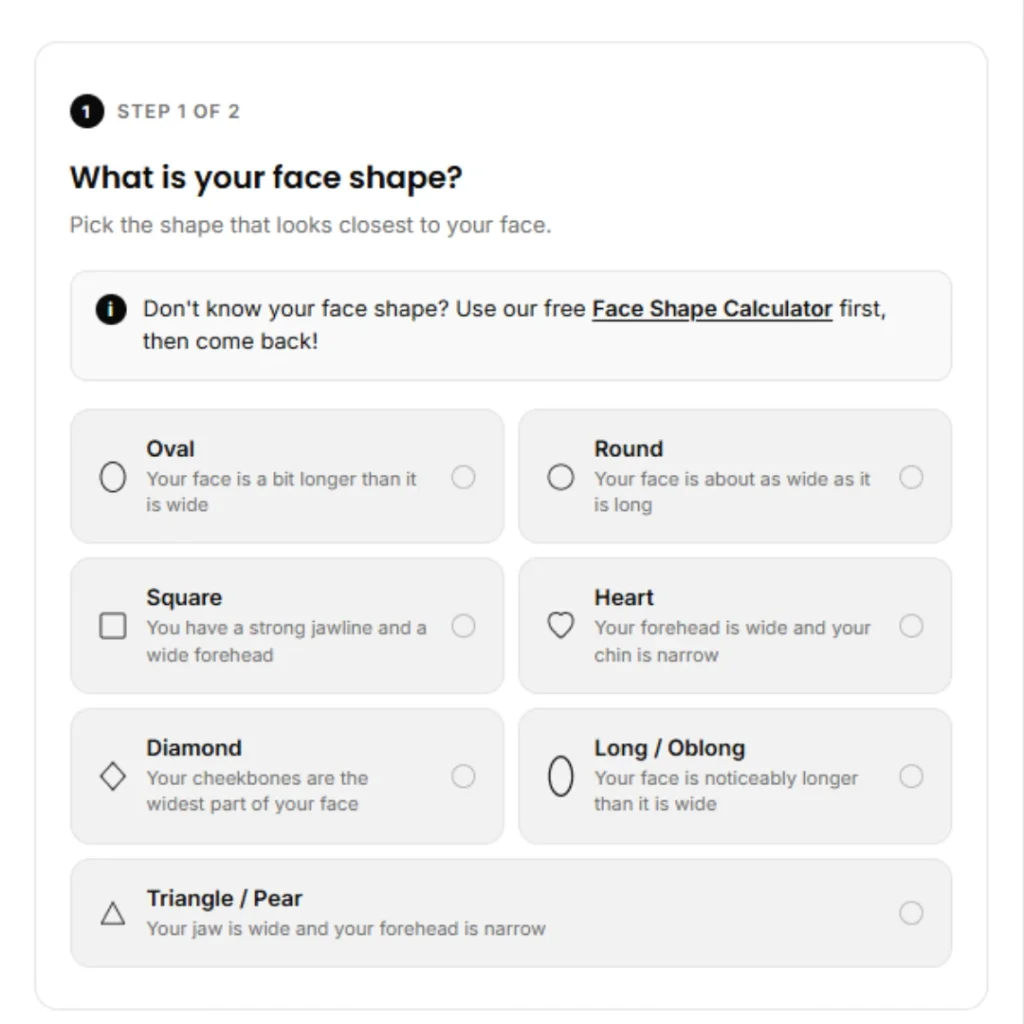Select the Heart radio button
The height and width of the screenshot is (1024, 1024).
[911, 625]
